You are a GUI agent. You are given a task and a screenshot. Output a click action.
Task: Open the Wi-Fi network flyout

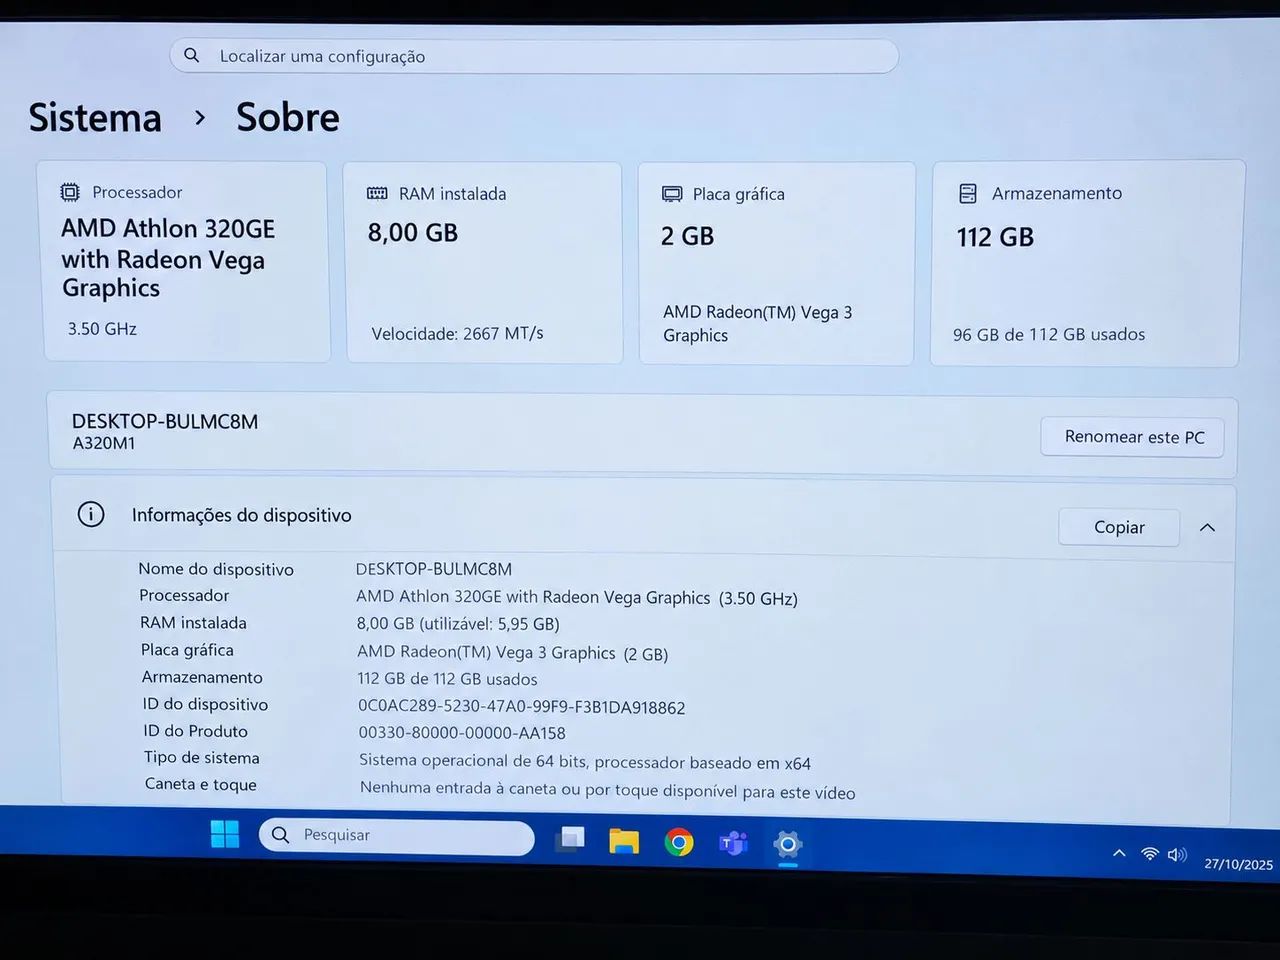tap(1150, 854)
